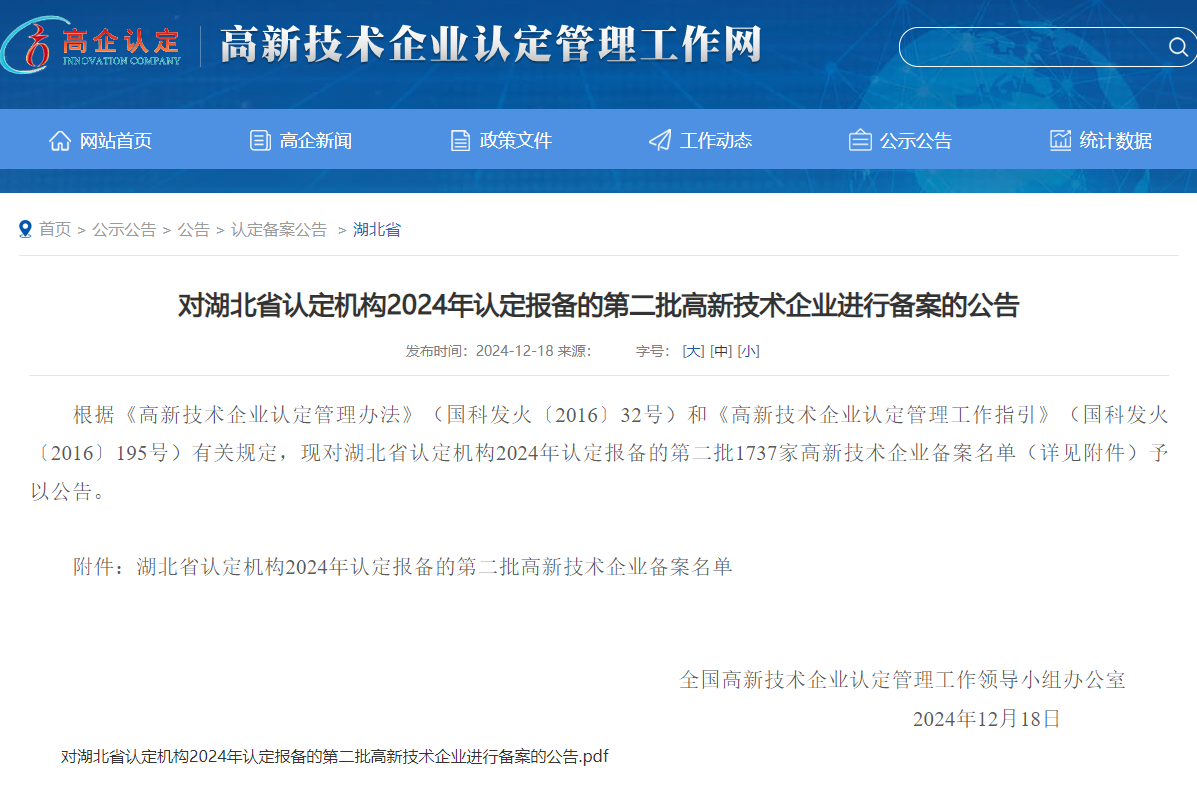Click the chart icon beside 统计数据
The image size is (1197, 804).
tap(1060, 140)
